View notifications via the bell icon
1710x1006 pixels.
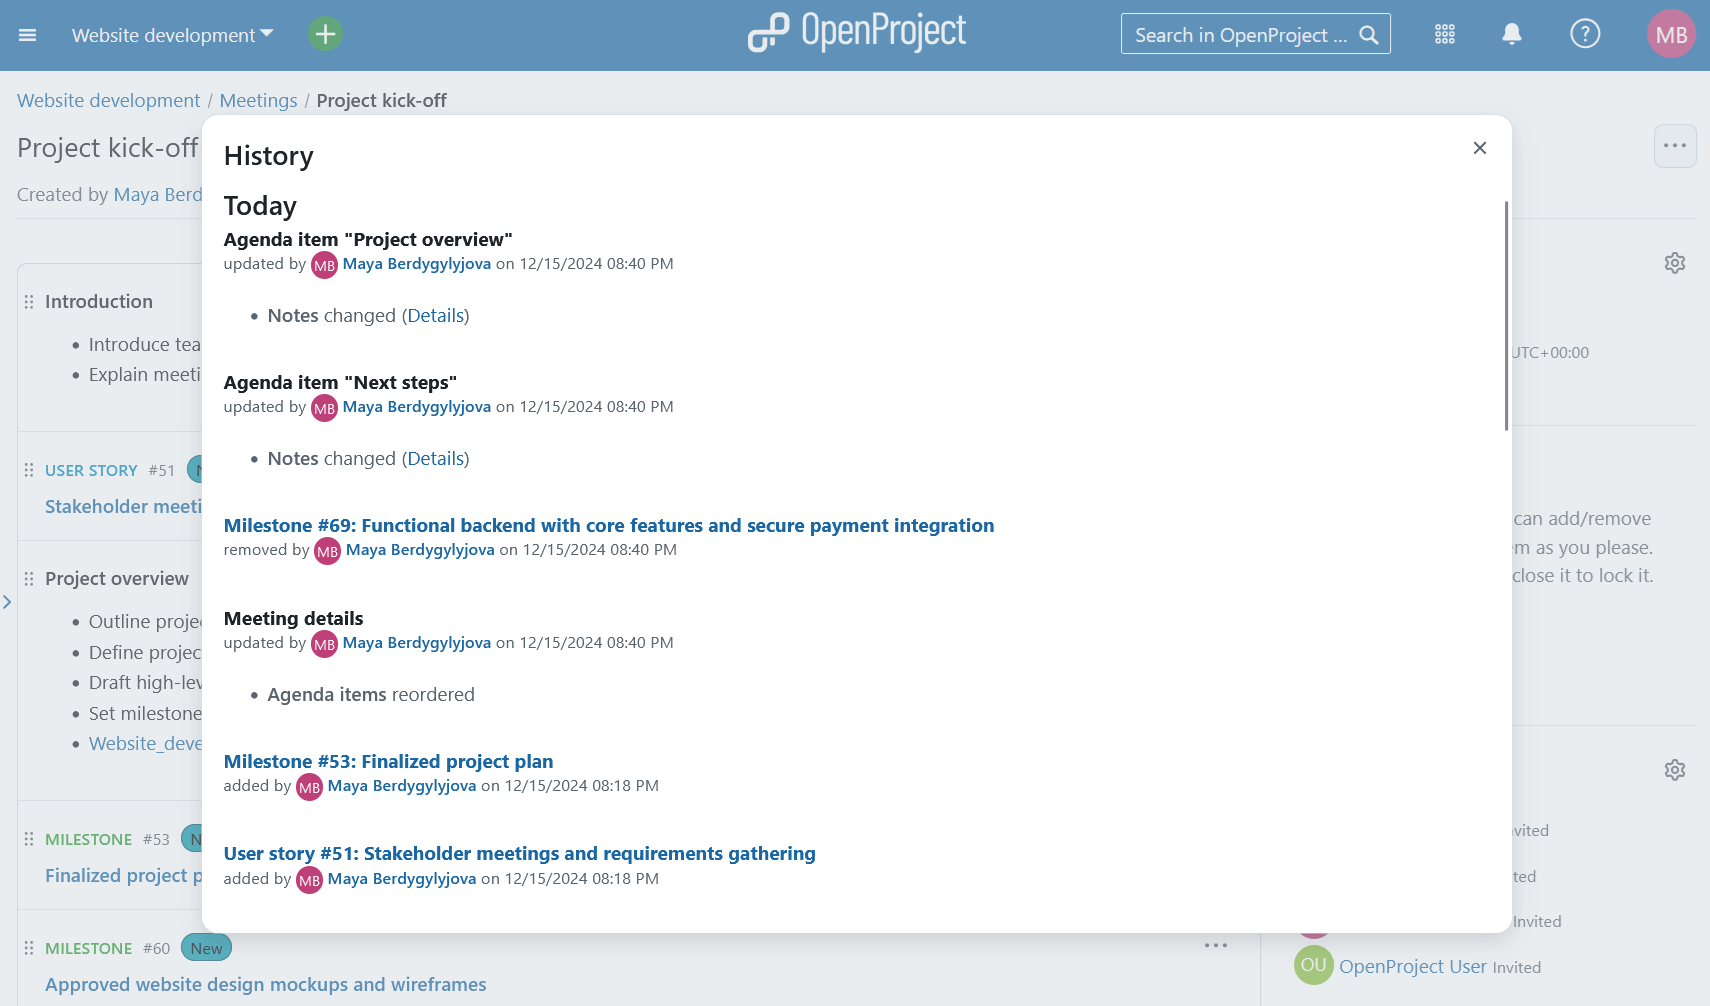click(x=1511, y=33)
